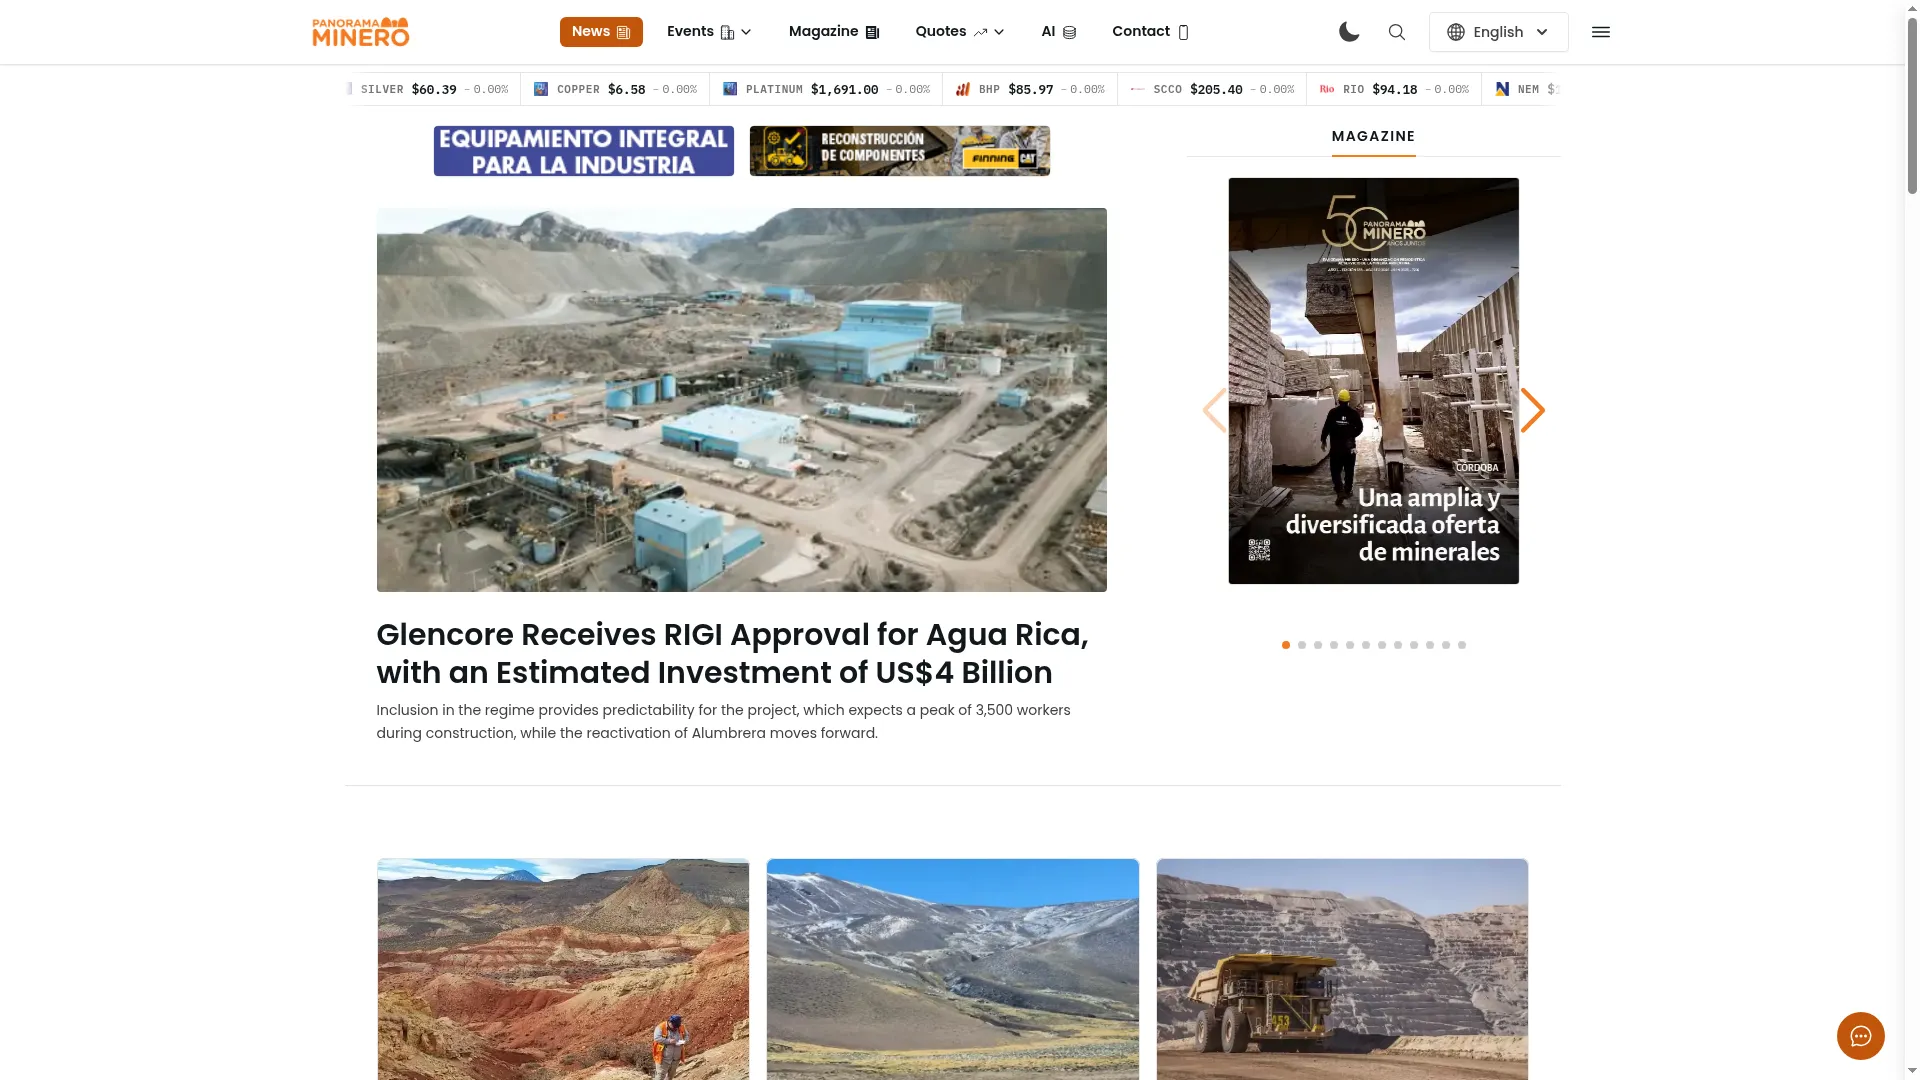Open the English language dropdown
The width and height of the screenshot is (1920, 1080).
[x=1498, y=32]
